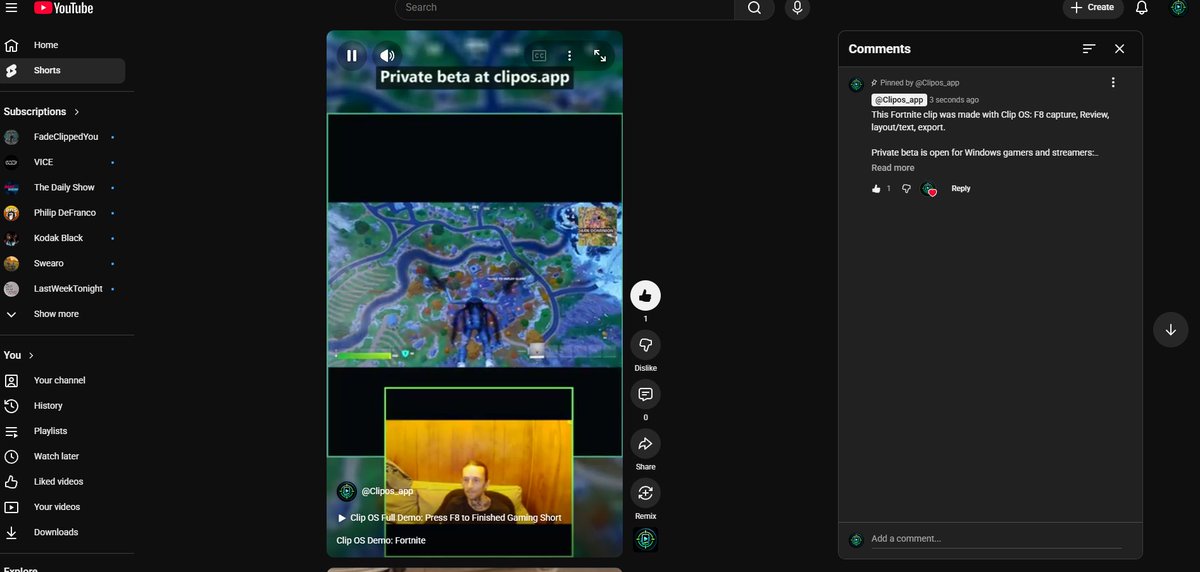The width and height of the screenshot is (1200, 572).
Task: Open Your channel
Action: tap(63, 381)
